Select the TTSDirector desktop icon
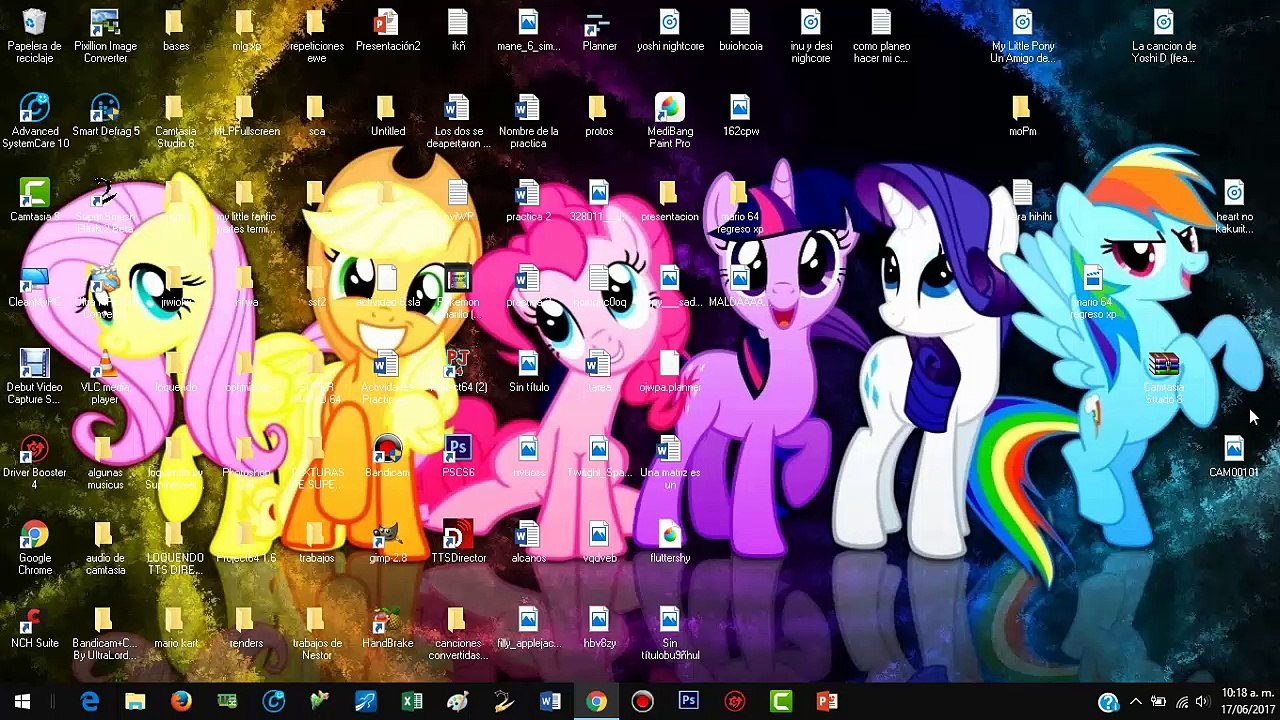Image resolution: width=1280 pixels, height=720 pixels. [x=458, y=543]
